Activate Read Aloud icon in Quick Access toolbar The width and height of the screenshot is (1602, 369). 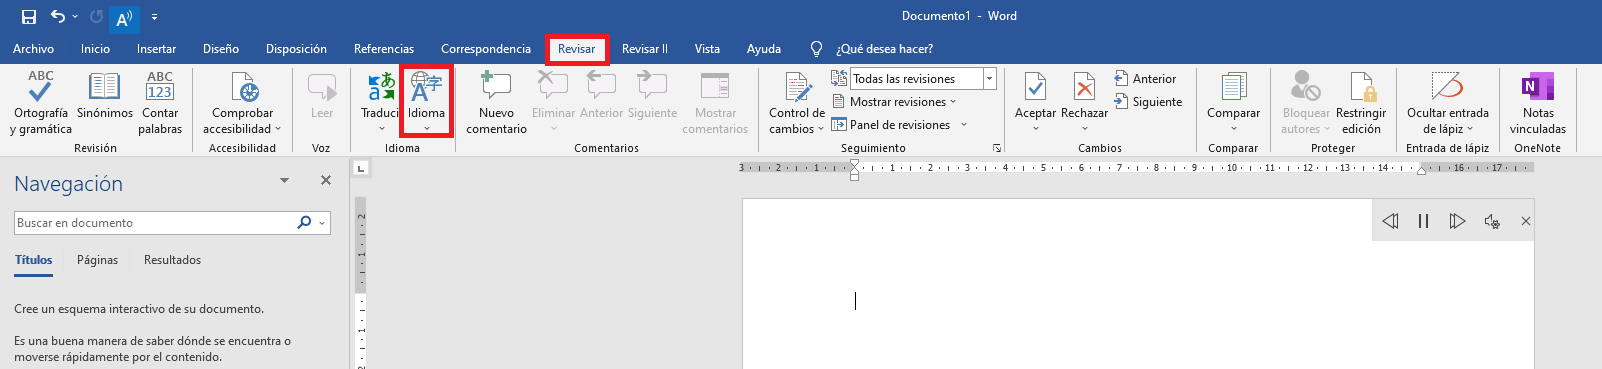click(x=125, y=18)
